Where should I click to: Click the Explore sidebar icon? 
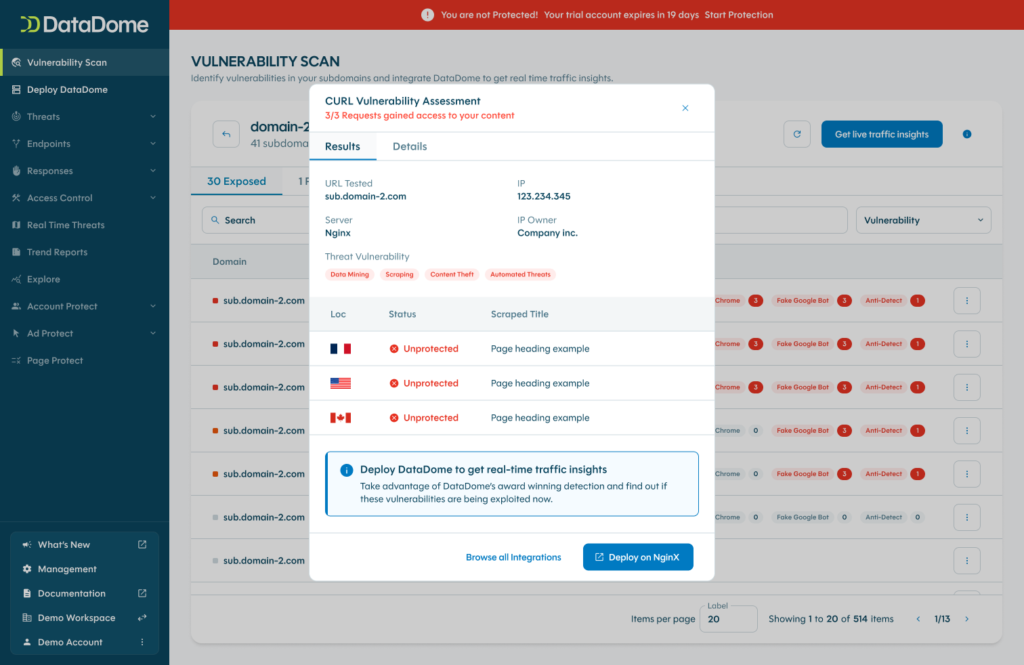tap(16, 279)
